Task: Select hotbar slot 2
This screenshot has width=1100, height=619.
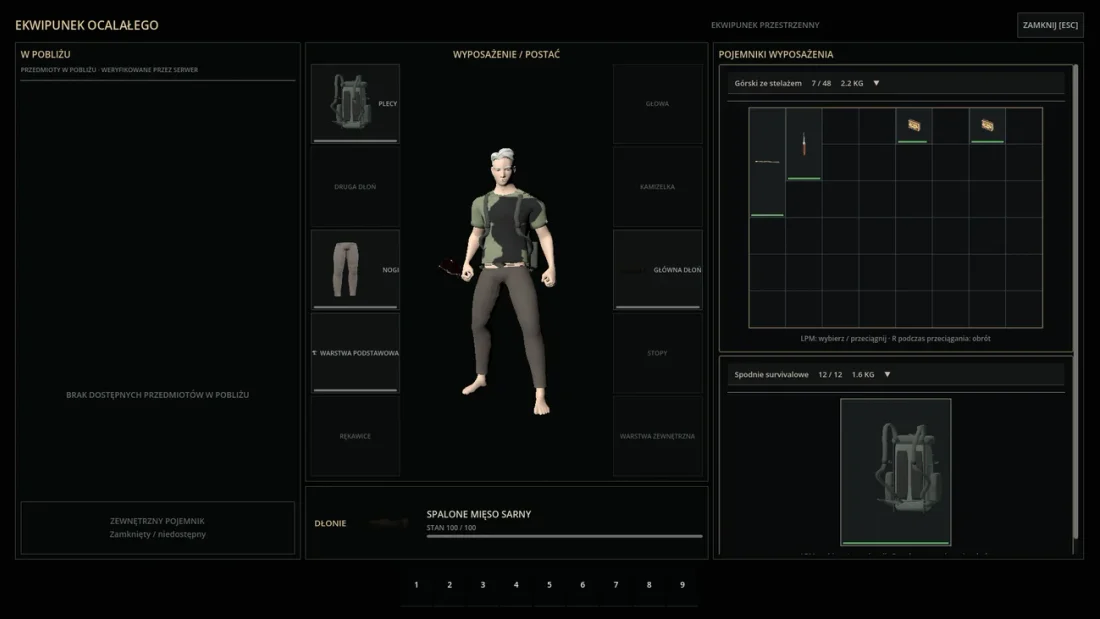Action: (x=450, y=585)
